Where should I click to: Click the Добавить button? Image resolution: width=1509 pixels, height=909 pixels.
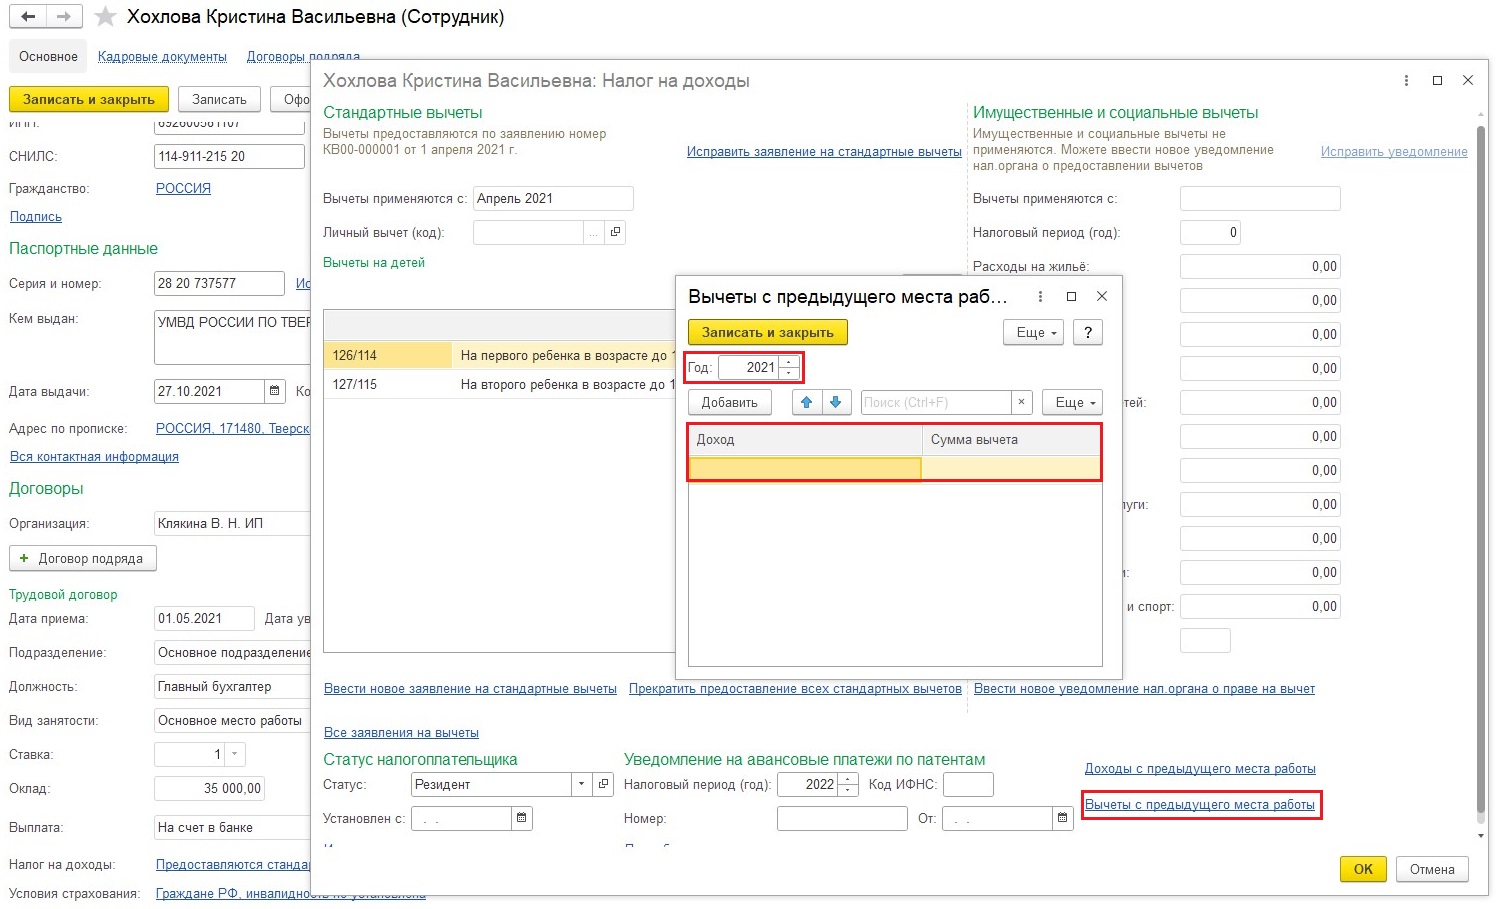click(730, 402)
